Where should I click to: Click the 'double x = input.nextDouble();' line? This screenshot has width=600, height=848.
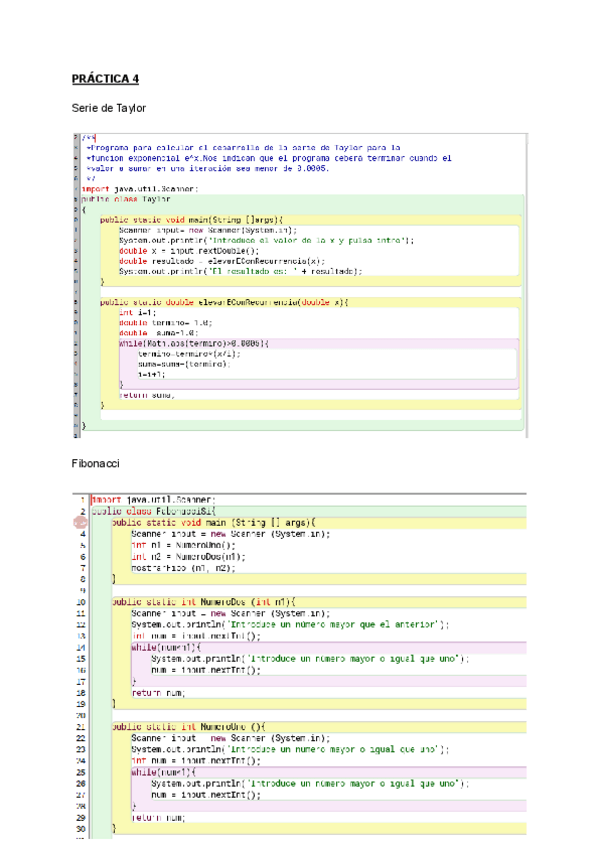(x=188, y=251)
